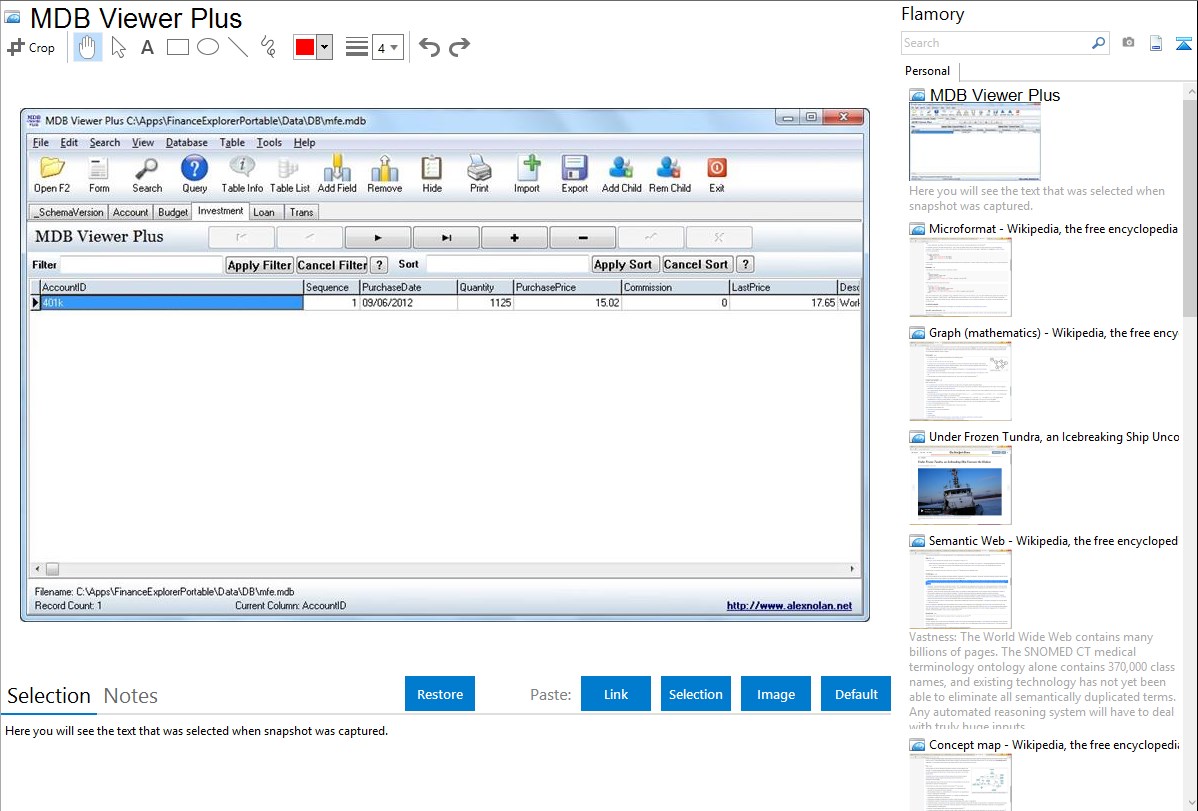This screenshot has width=1198, height=811.
Task: Redo the annotation
Action: pyautogui.click(x=459, y=47)
